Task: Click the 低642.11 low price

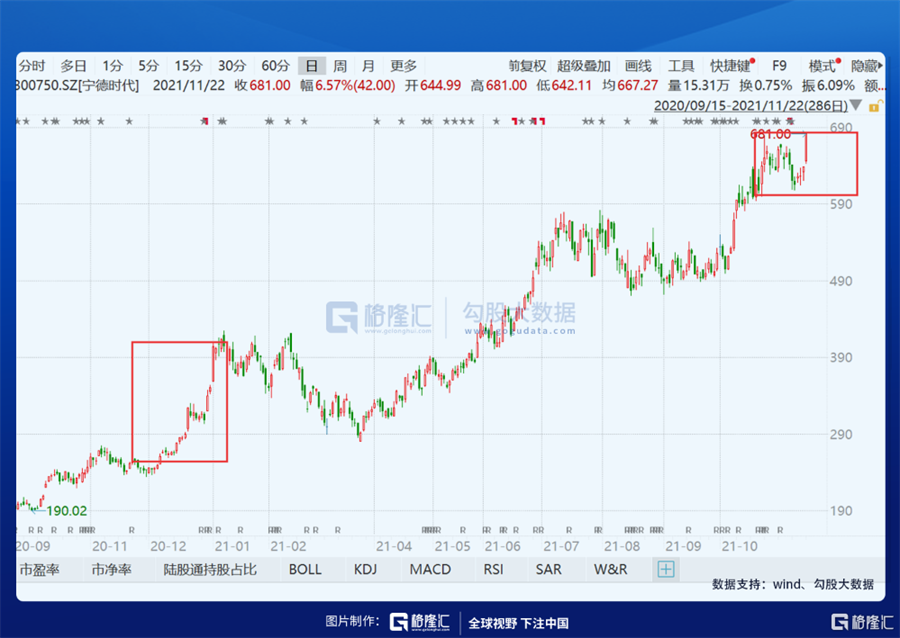Action: click(x=564, y=85)
